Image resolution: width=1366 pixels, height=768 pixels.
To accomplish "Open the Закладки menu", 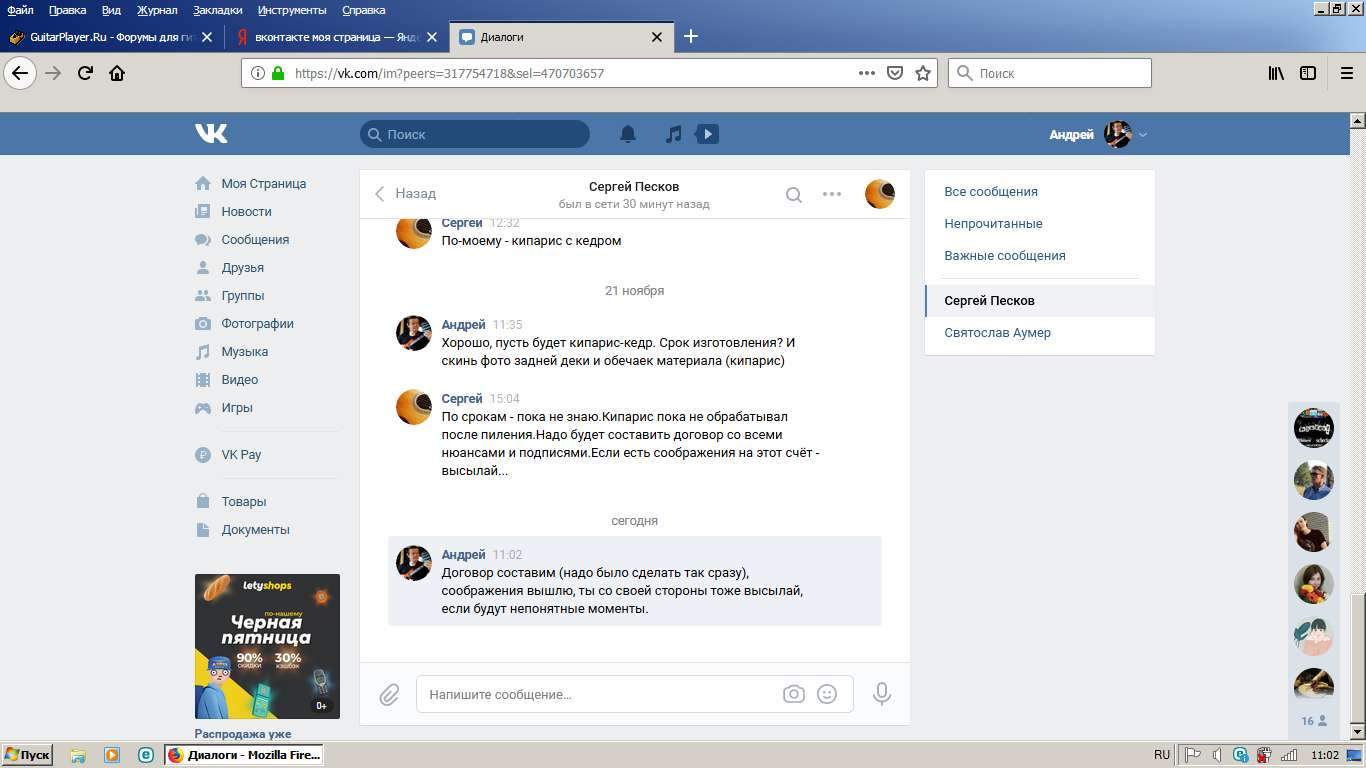I will tap(217, 10).
